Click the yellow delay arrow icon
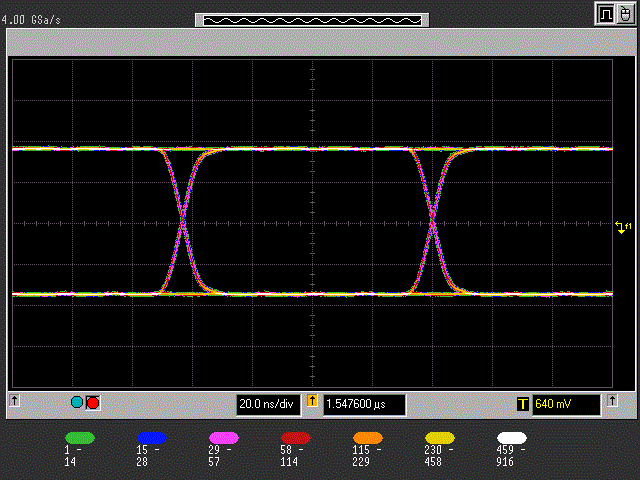The image size is (640, 480). (312, 400)
